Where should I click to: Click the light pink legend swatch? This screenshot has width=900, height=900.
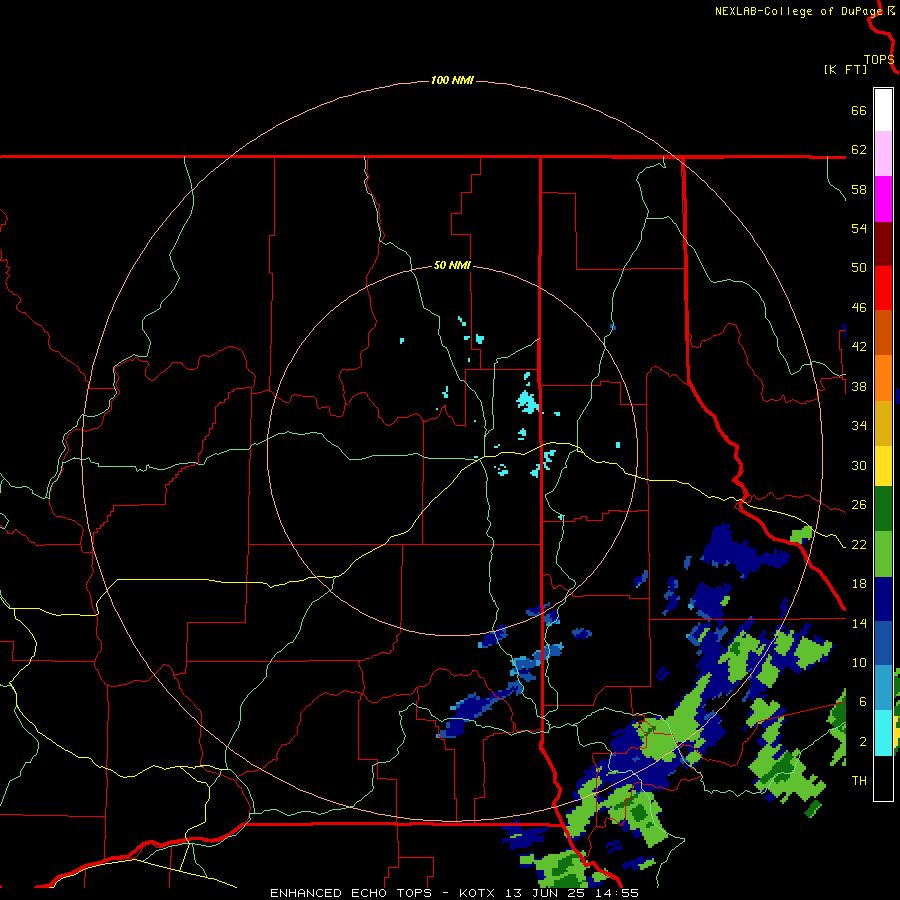[x=883, y=153]
